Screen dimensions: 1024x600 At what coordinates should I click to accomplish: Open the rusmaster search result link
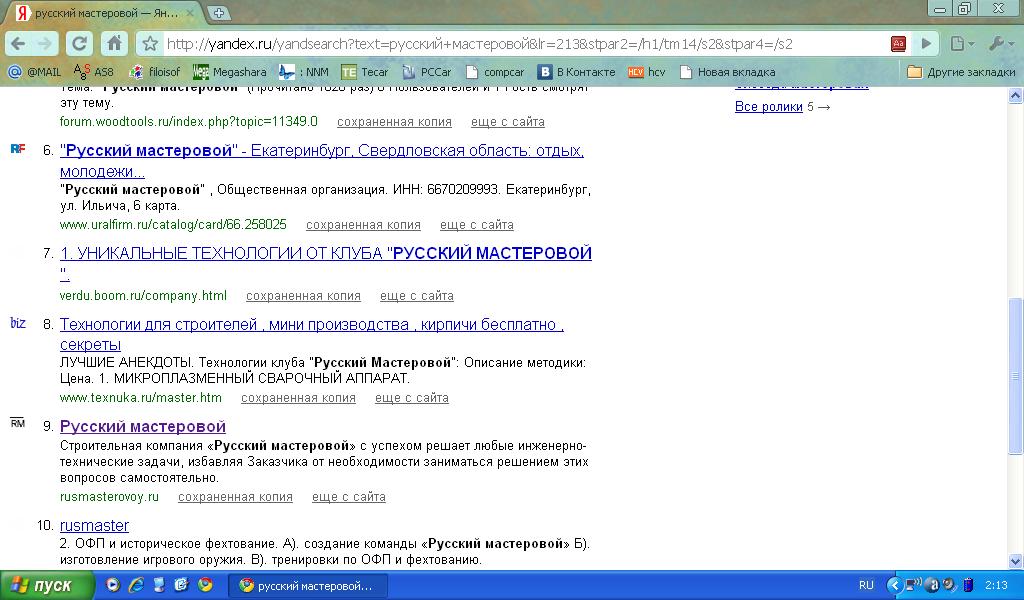tap(94, 526)
